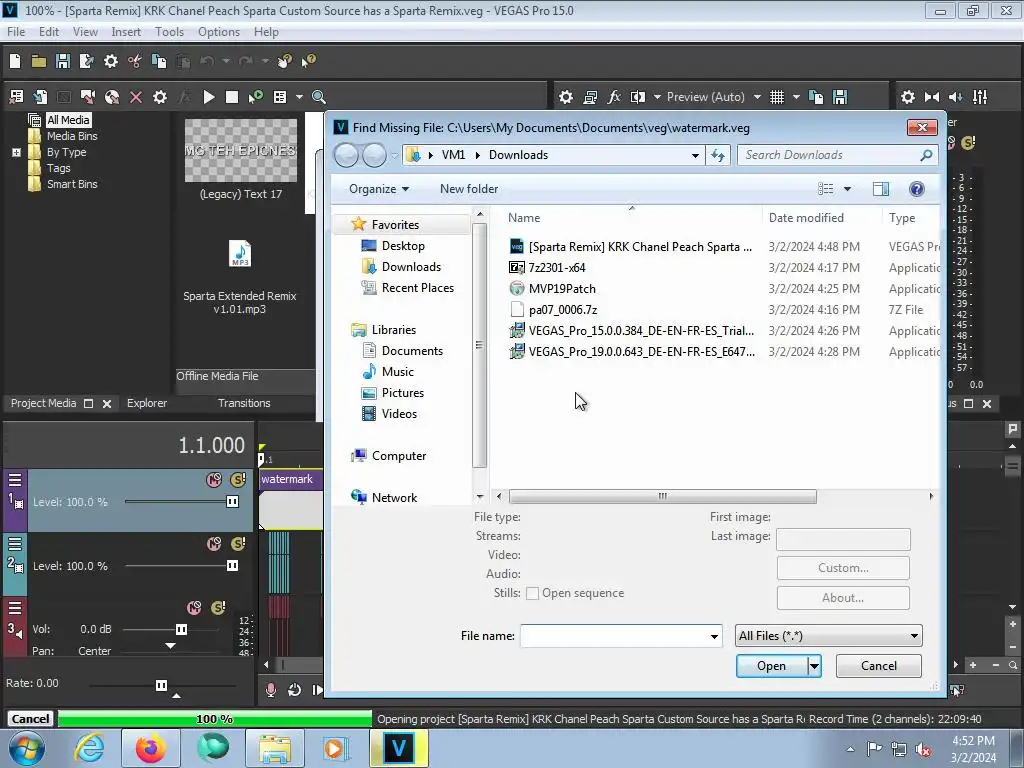
Task: Remove selected media with red X icon
Action: tap(136, 97)
